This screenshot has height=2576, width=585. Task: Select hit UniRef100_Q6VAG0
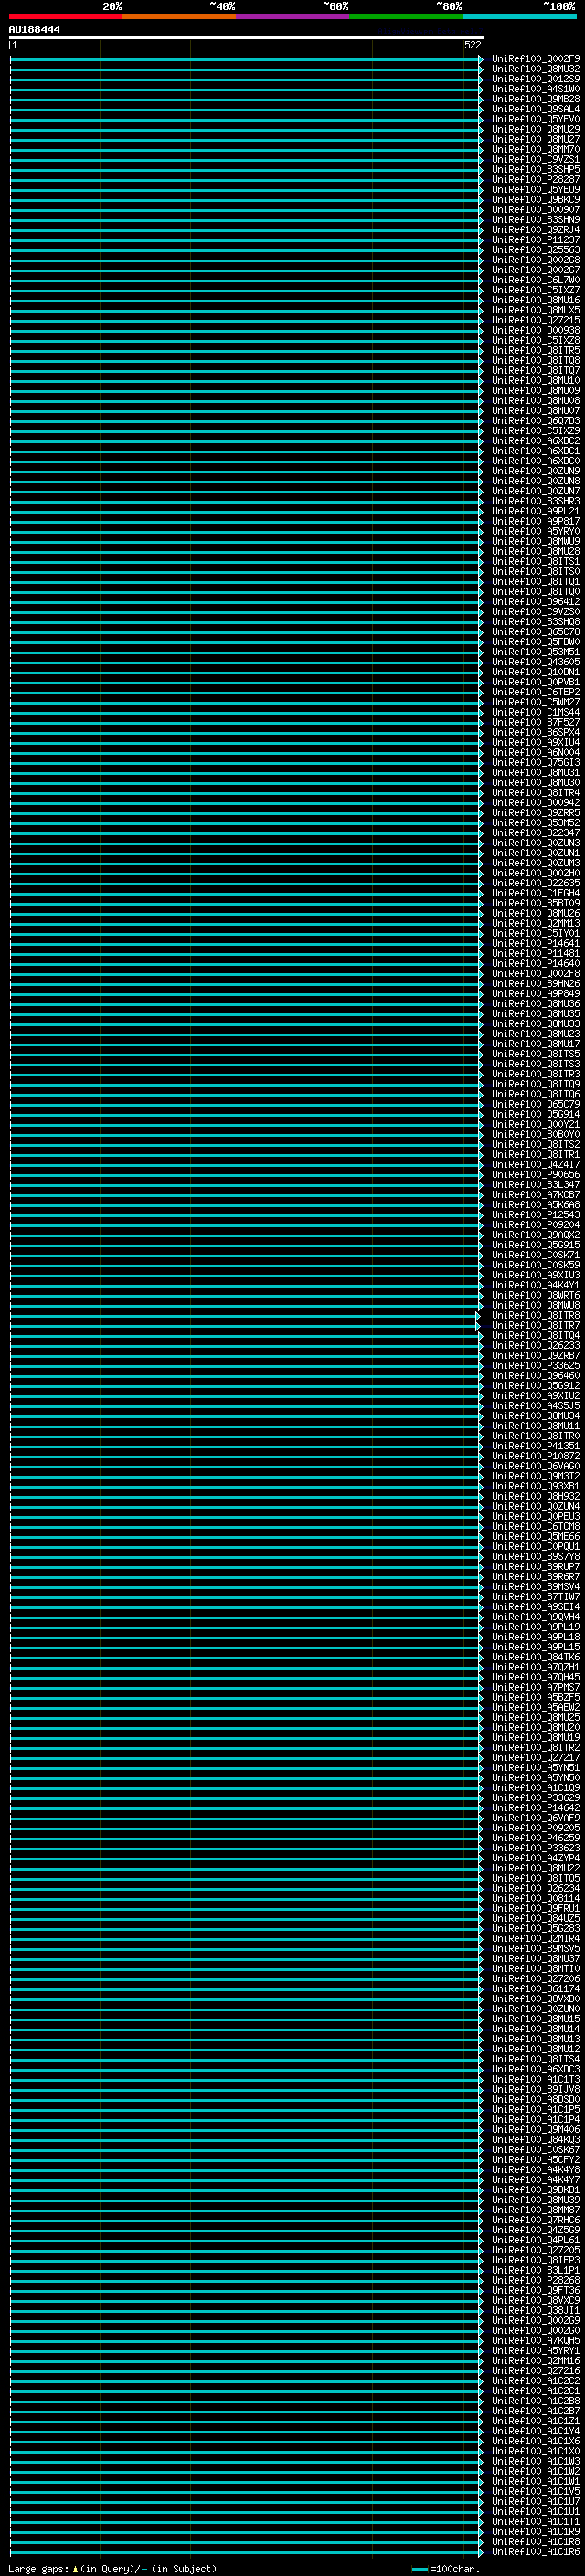[x=536, y=1466]
